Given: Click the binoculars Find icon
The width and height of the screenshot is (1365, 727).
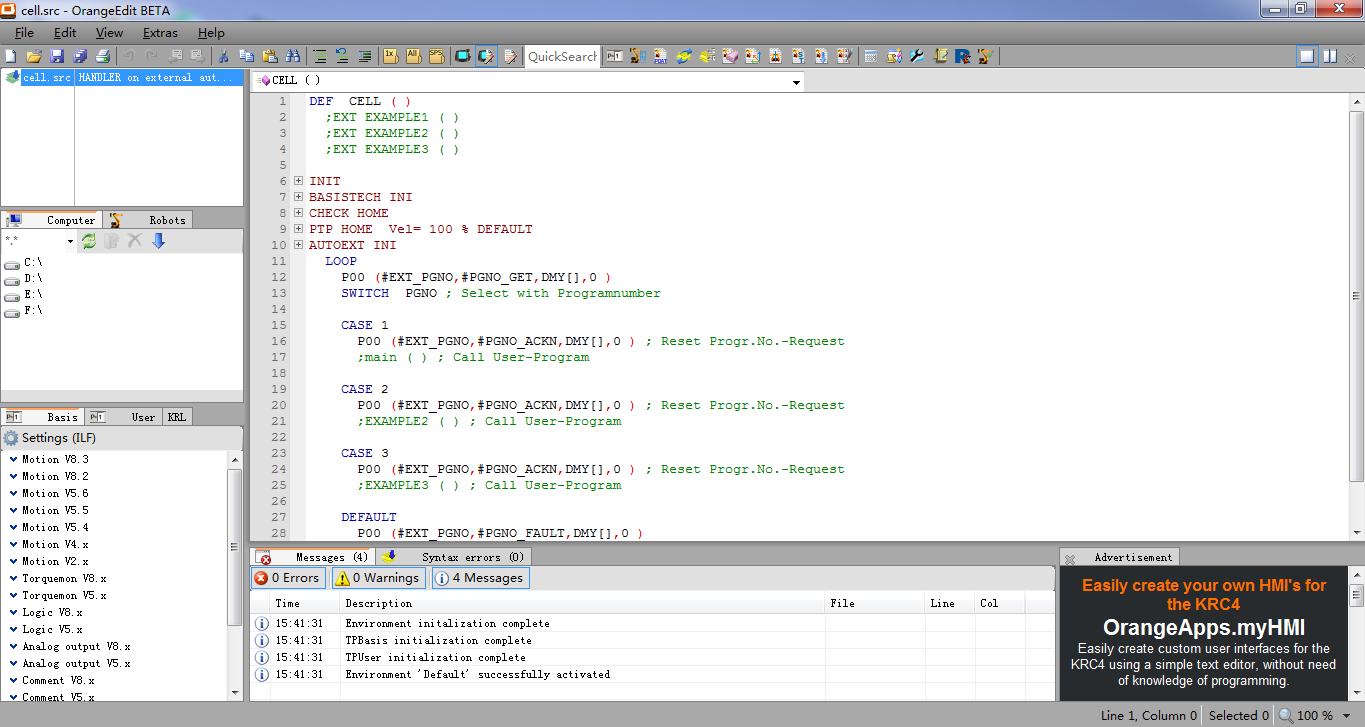Looking at the screenshot, I should [x=293, y=57].
